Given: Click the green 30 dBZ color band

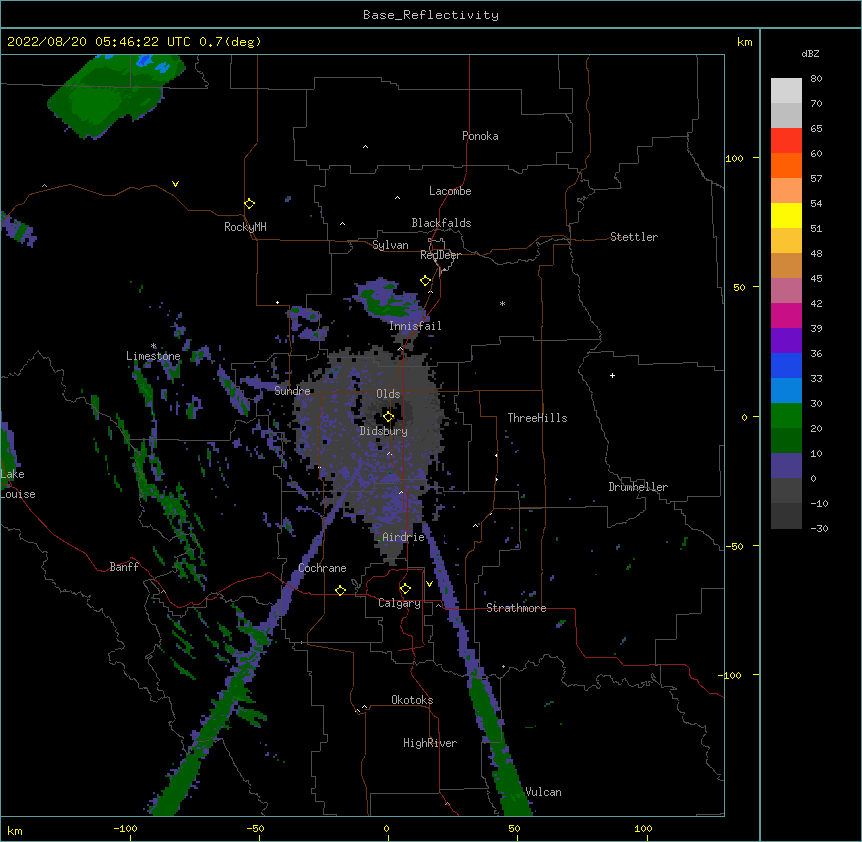Looking at the screenshot, I should point(786,416).
